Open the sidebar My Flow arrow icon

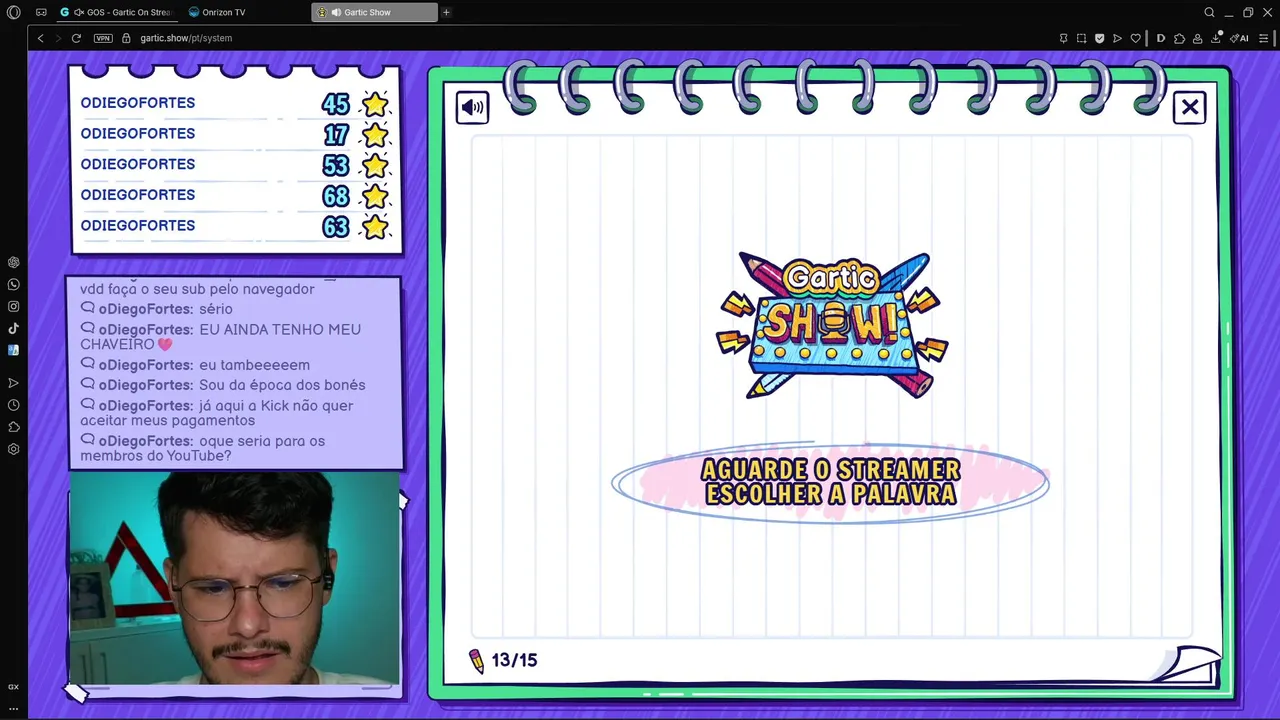pyautogui.click(x=13, y=383)
